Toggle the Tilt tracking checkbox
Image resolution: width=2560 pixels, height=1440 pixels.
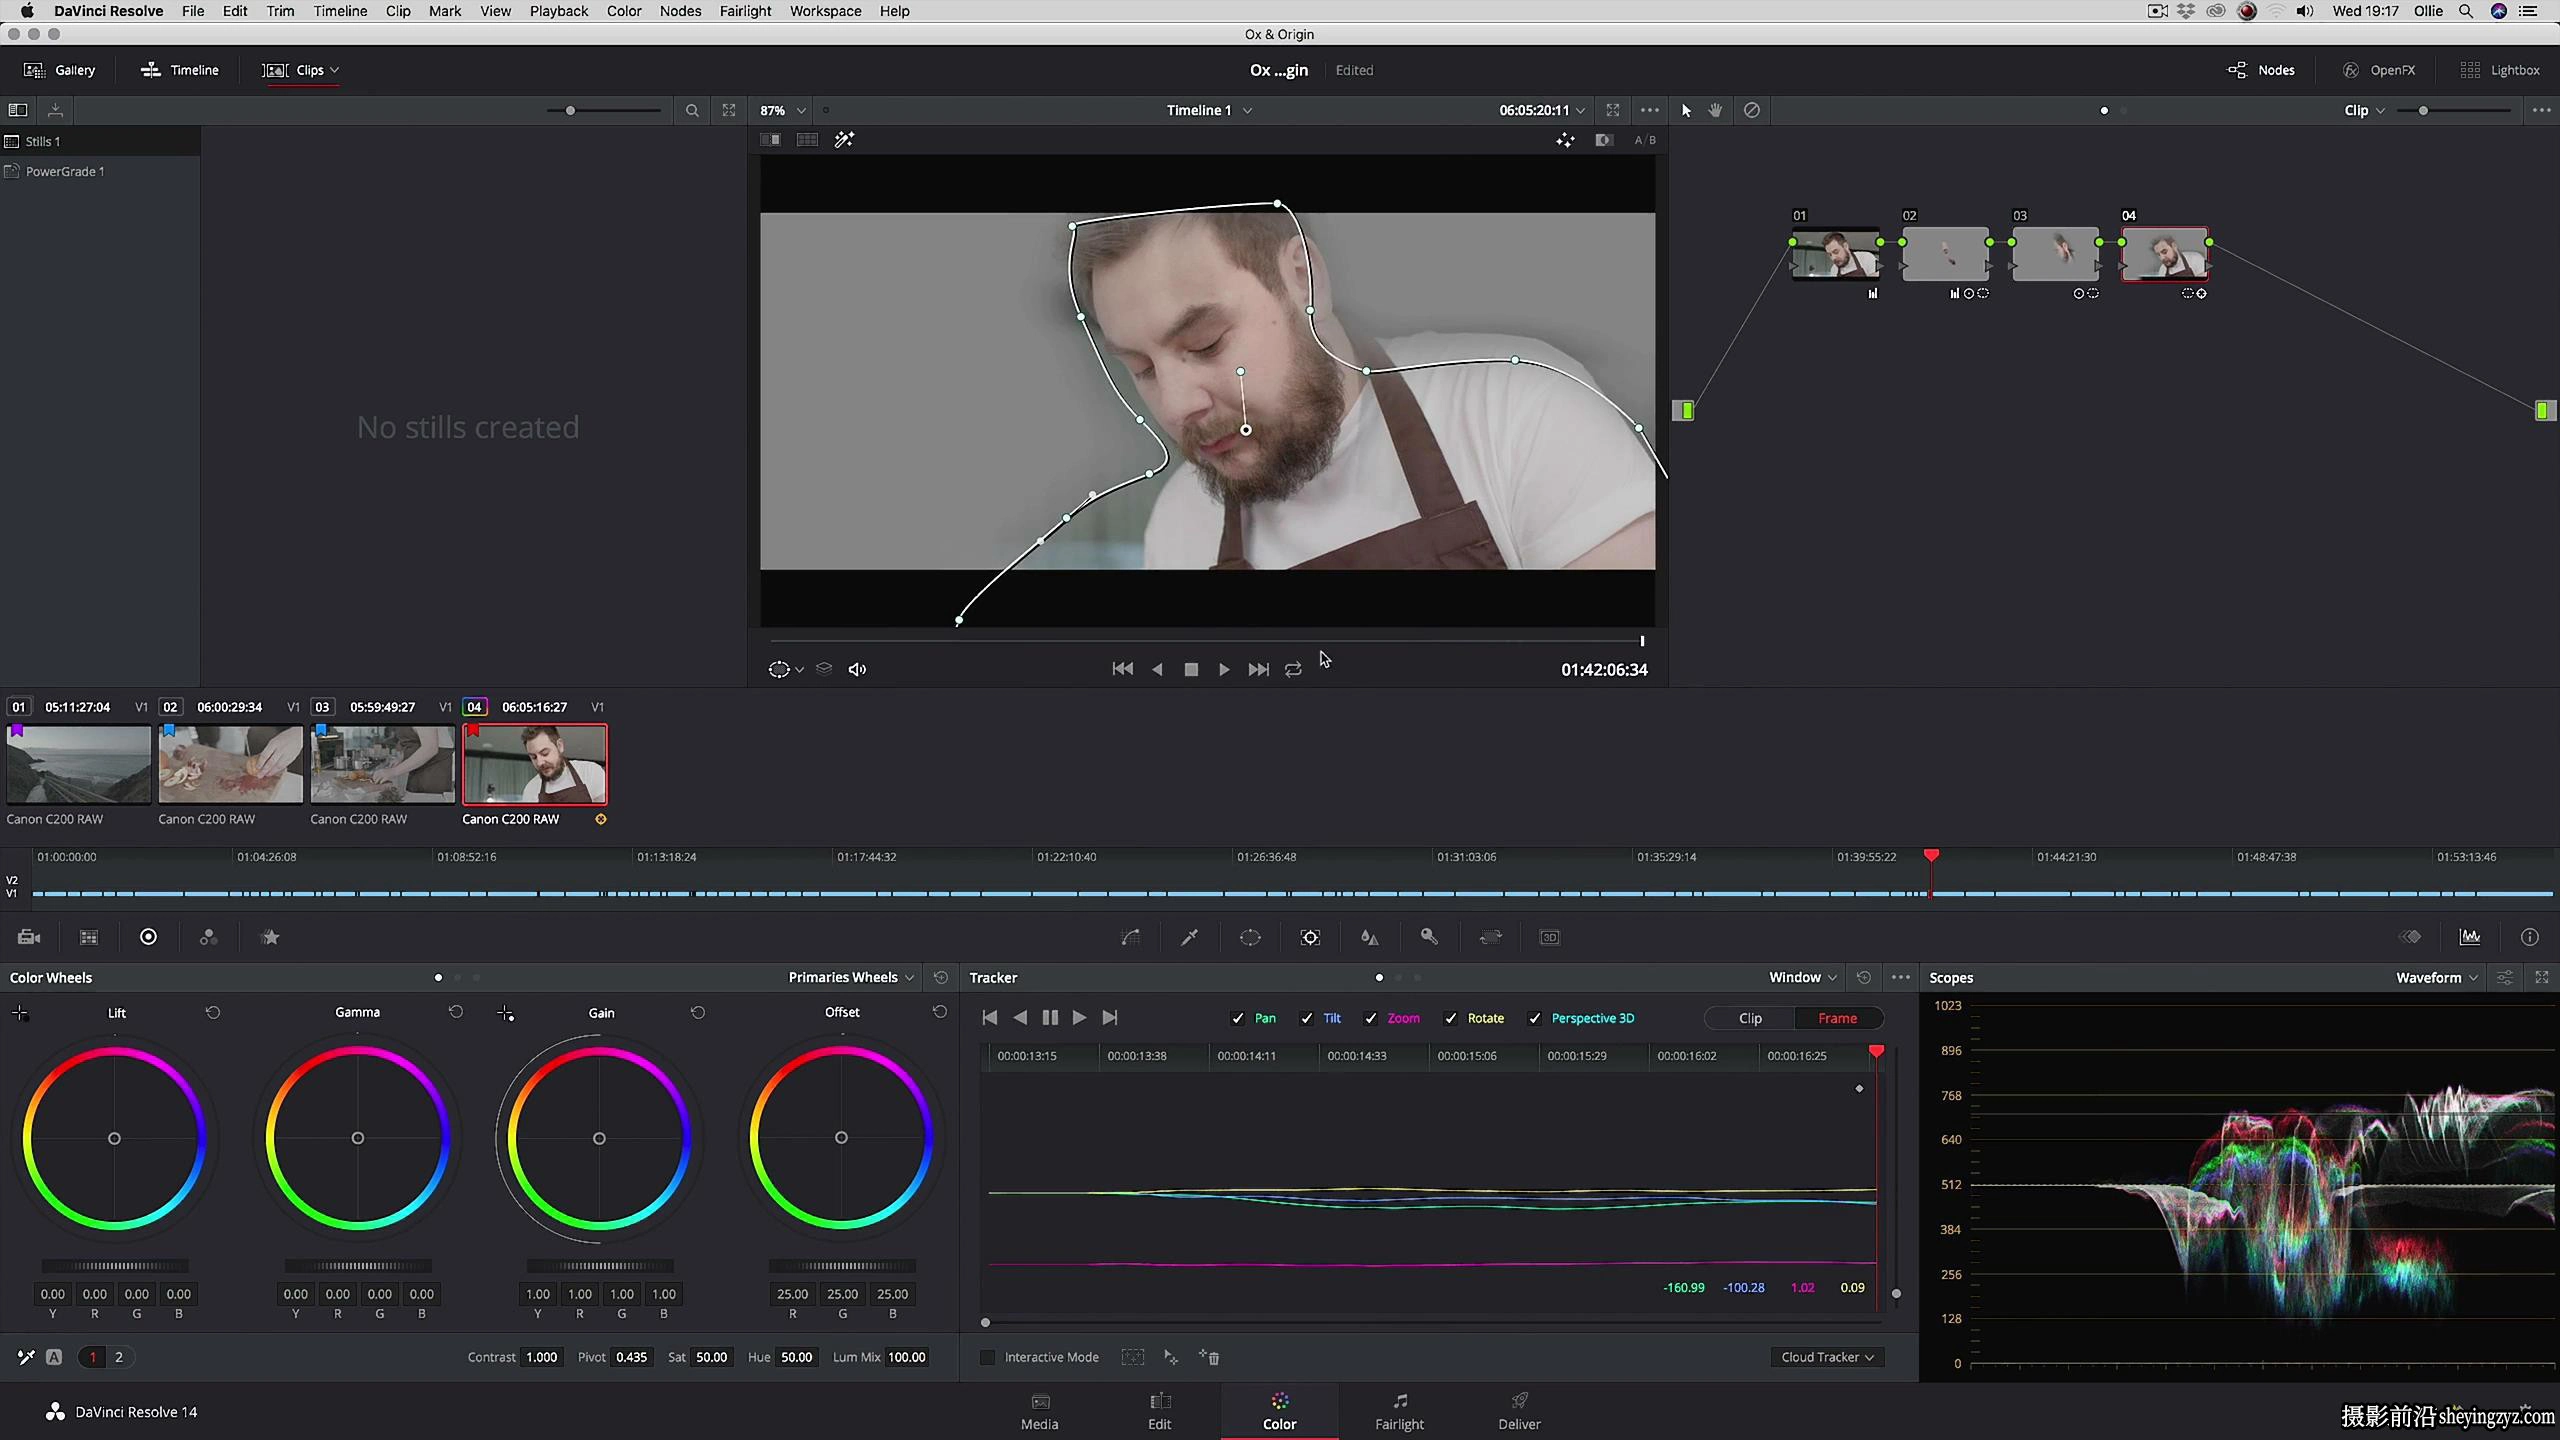coord(1306,1018)
